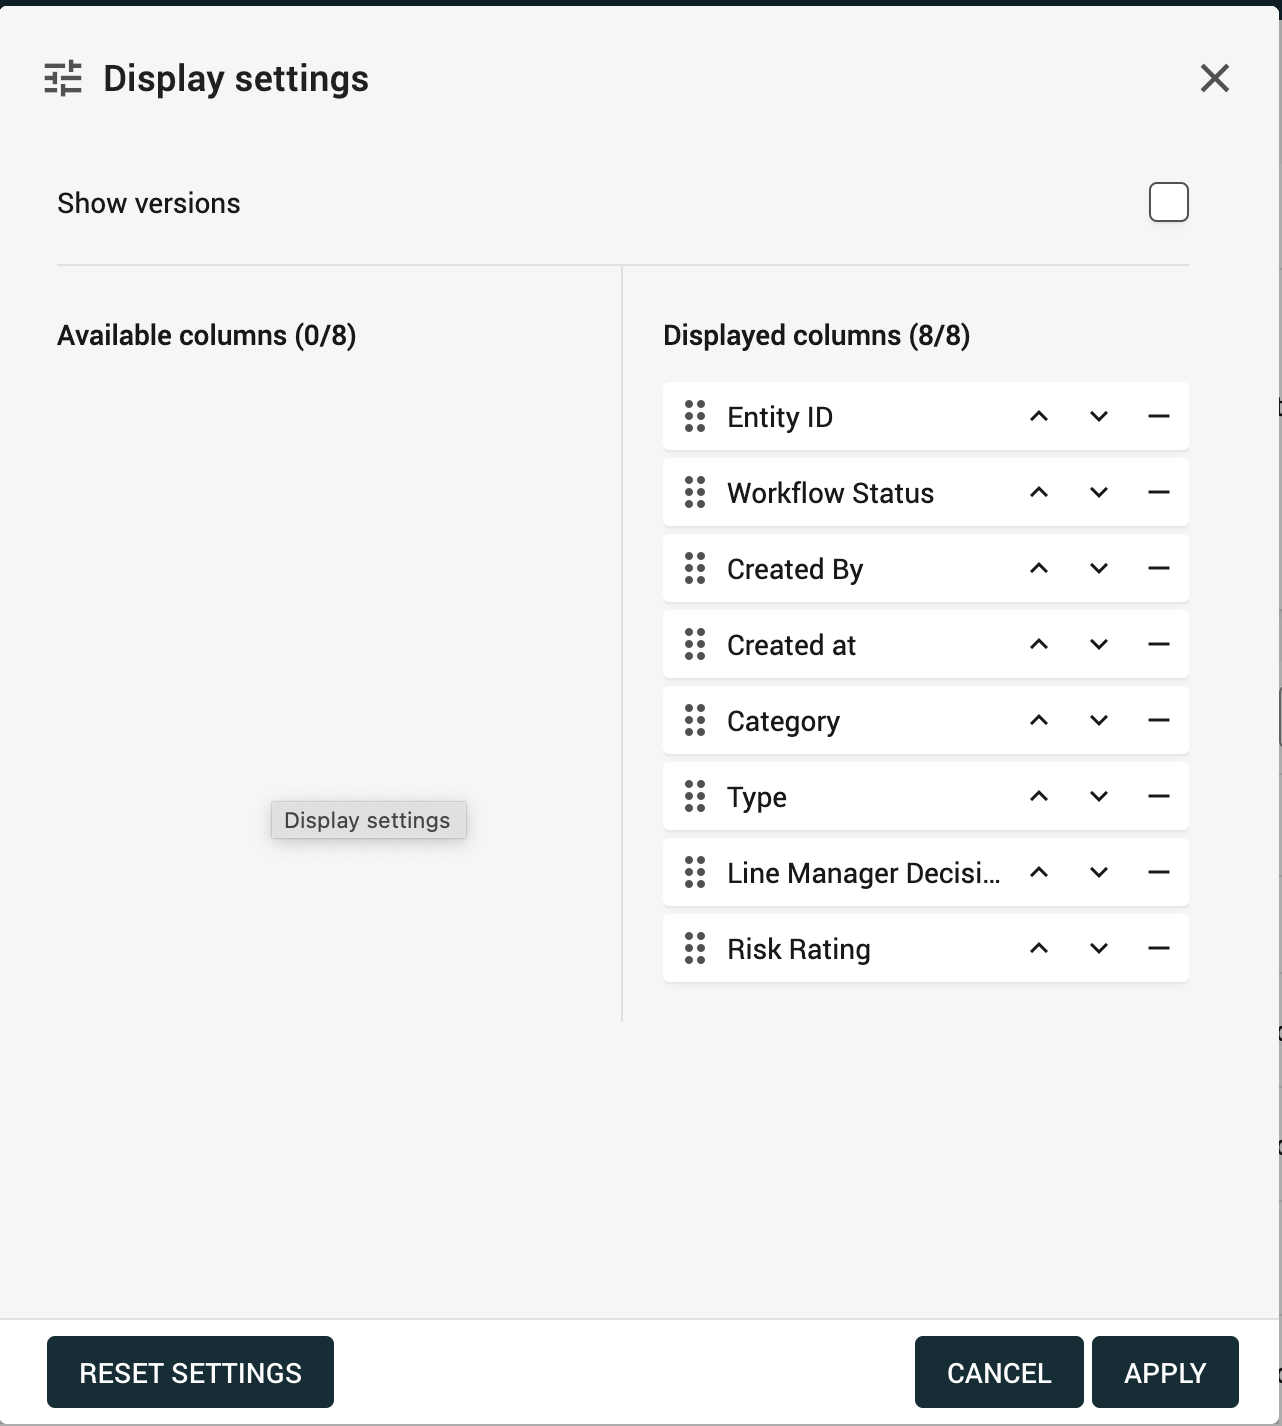Move Created at column up
This screenshot has height=1426, width=1282.
(1039, 644)
